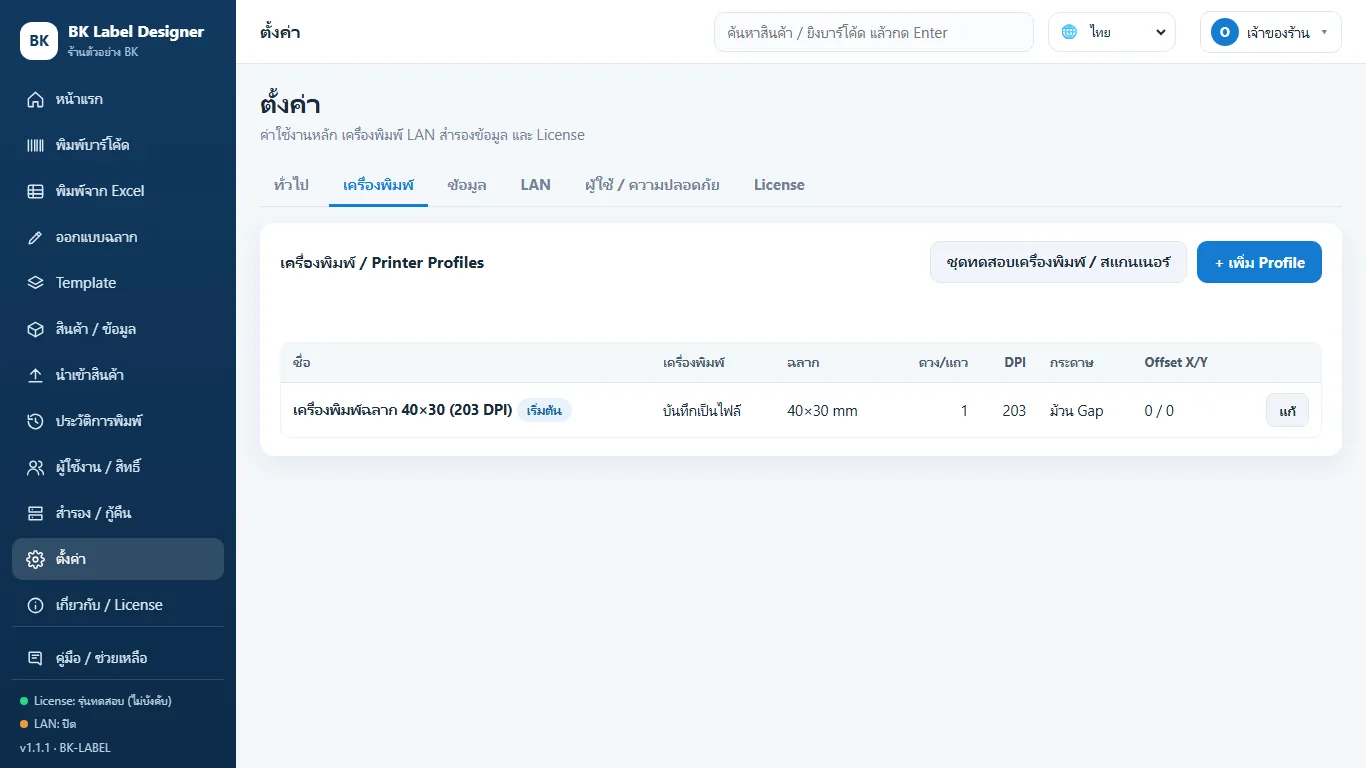Screen dimensions: 1366x768
Task: Click the License: รุ่นทดสอบ status line
Action: coord(96,701)
